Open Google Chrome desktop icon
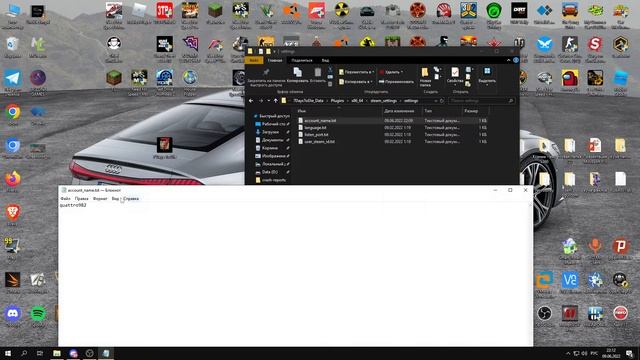The image size is (640, 360). tap(13, 115)
